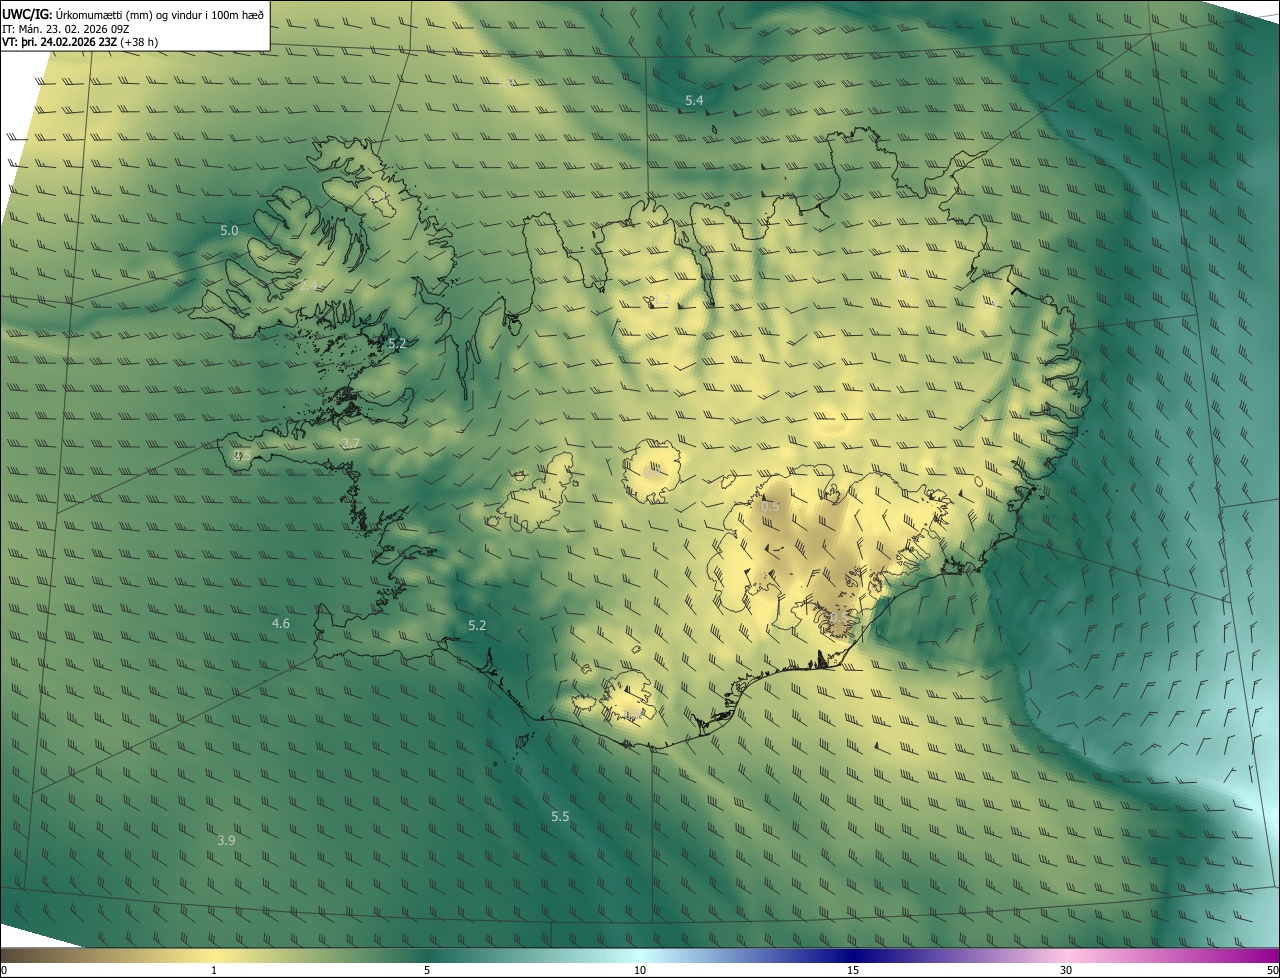The height and width of the screenshot is (978, 1280).
Task: Click the 5.2 value near the southwest coast
Action: click(x=477, y=626)
